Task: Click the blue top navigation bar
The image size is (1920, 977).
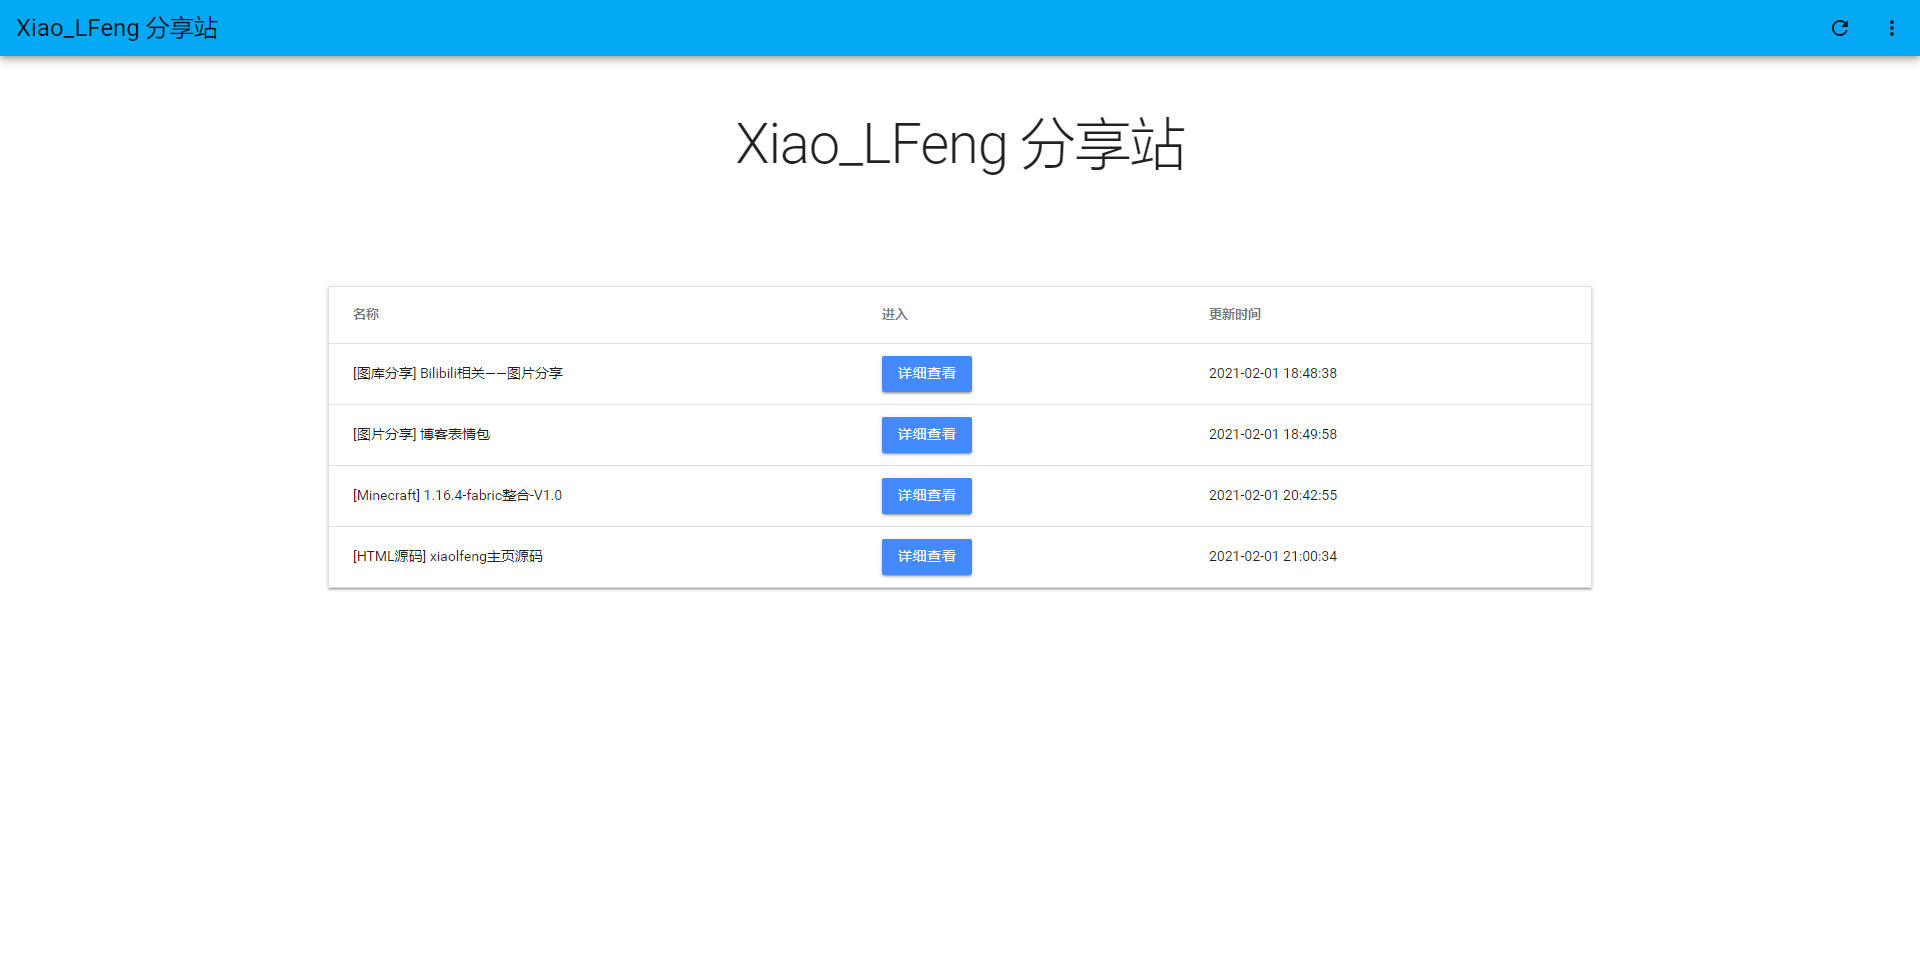Action: [960, 28]
